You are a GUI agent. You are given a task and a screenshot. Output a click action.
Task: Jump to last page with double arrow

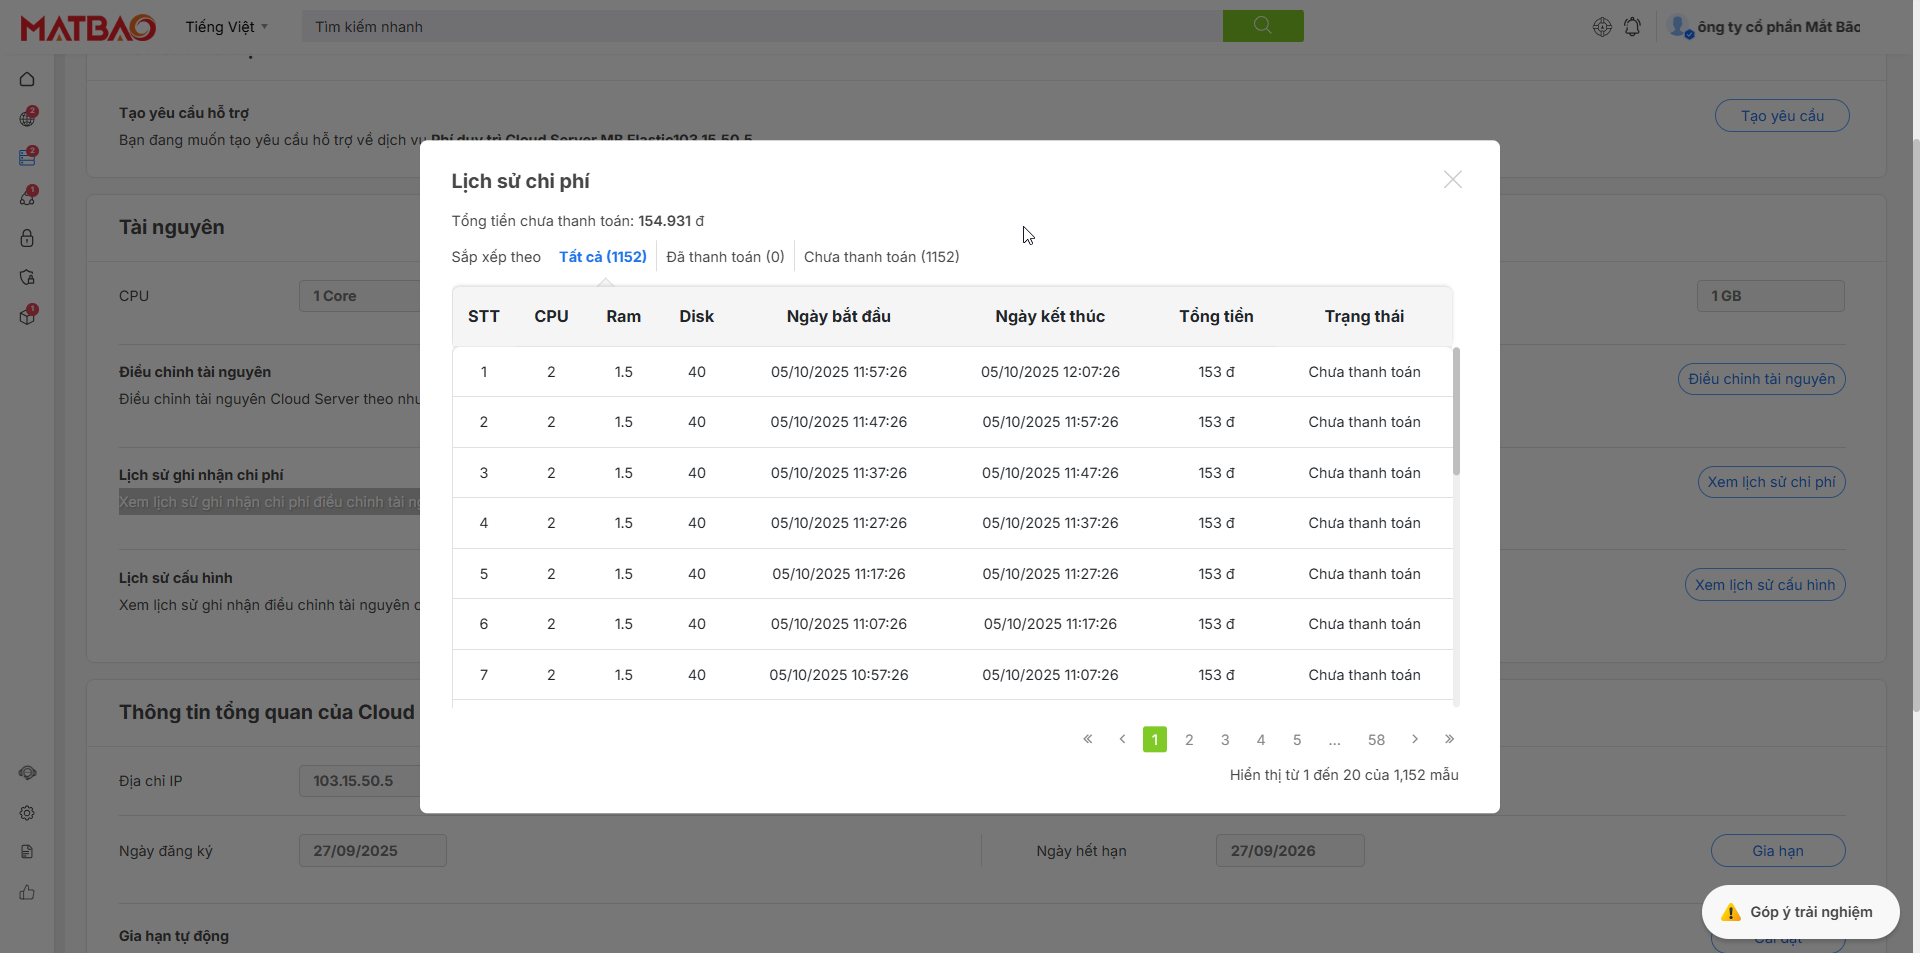[1449, 739]
